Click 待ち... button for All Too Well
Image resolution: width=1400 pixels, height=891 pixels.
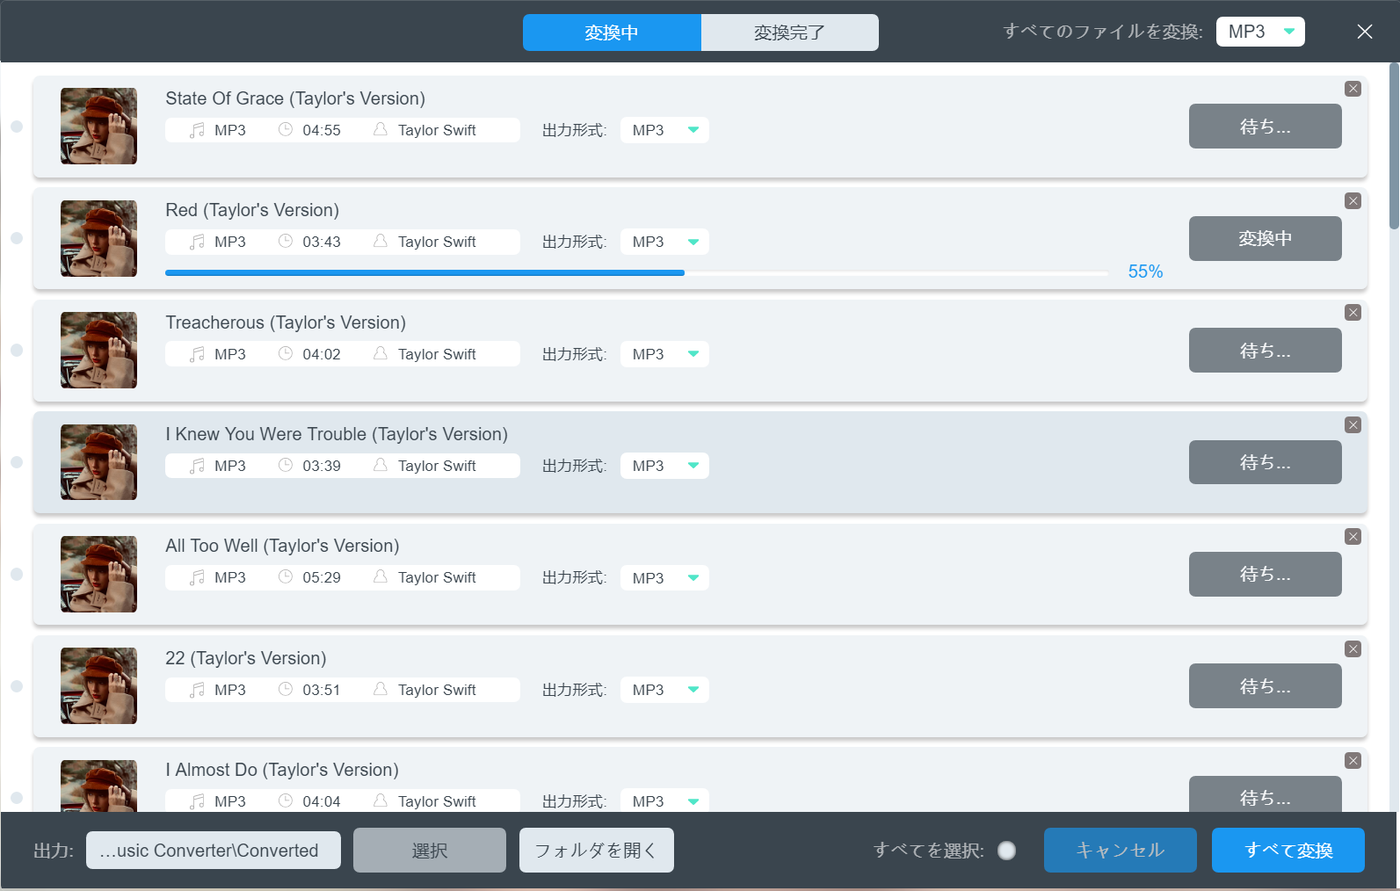point(1265,575)
